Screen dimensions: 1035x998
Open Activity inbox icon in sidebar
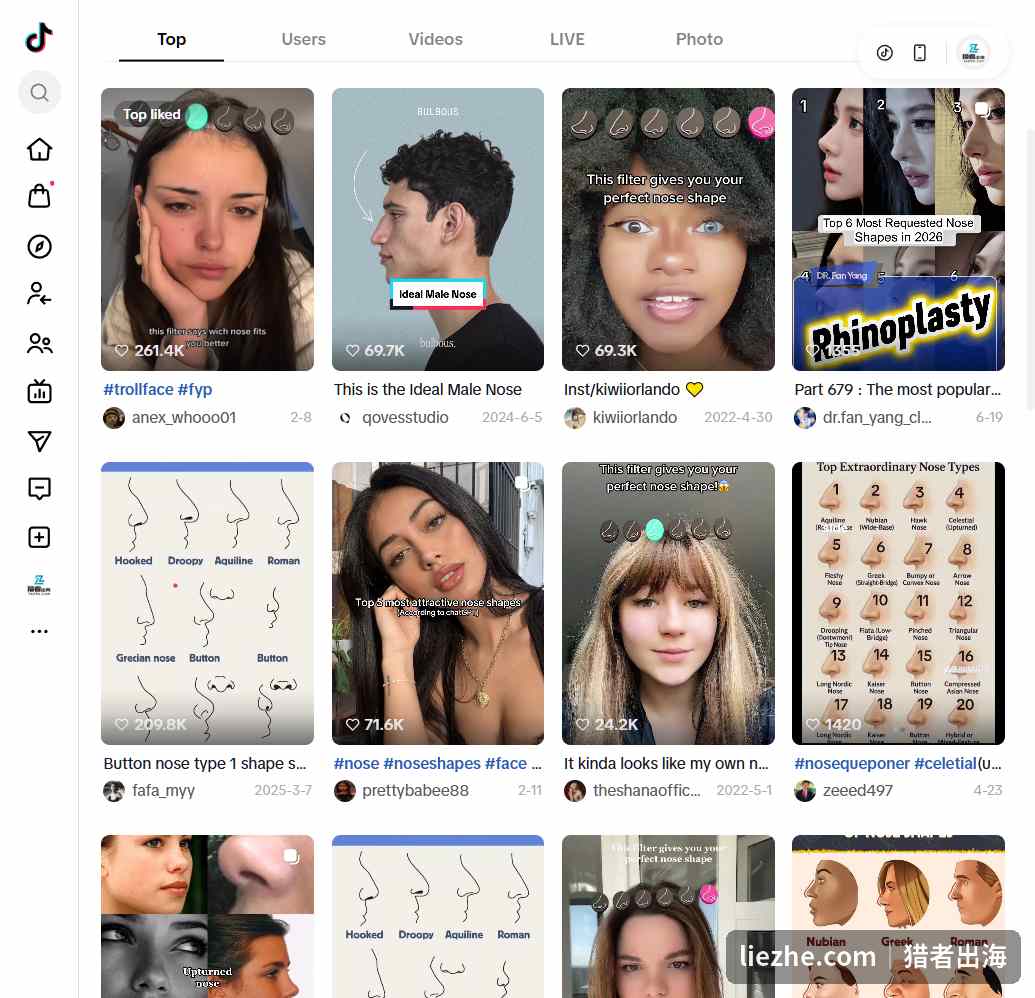(40, 489)
